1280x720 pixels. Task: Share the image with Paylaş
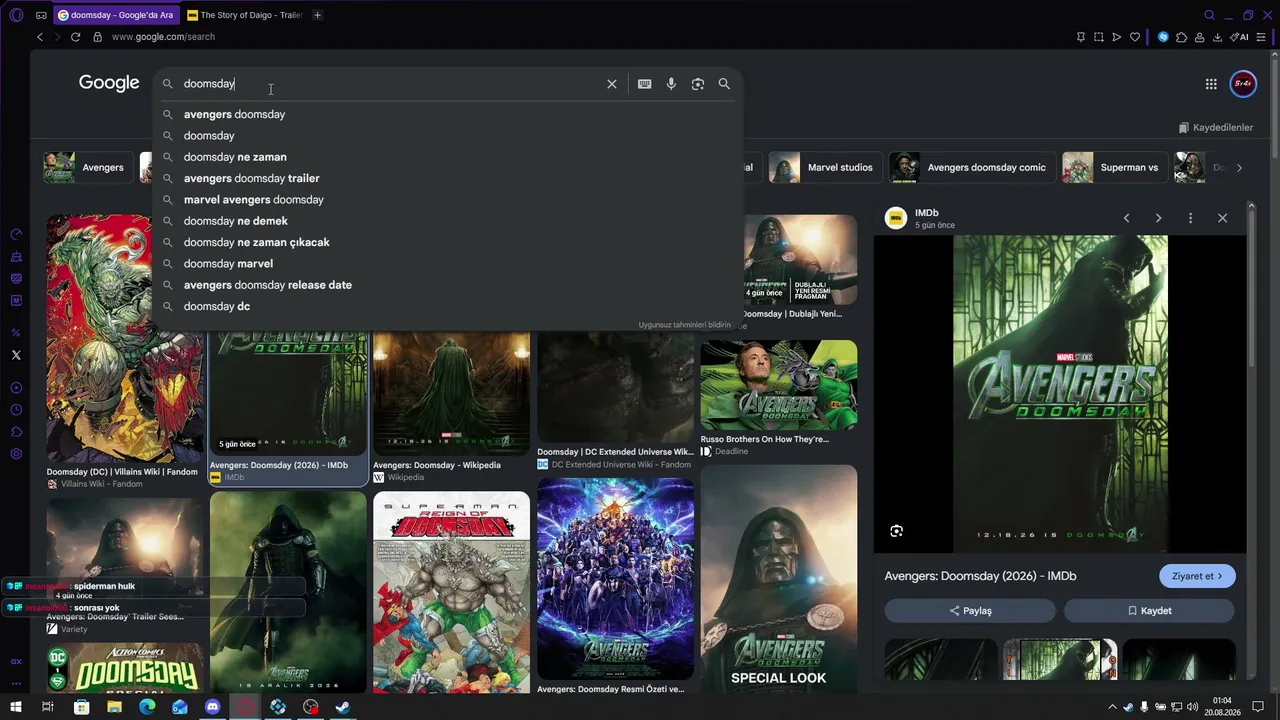[x=970, y=611]
